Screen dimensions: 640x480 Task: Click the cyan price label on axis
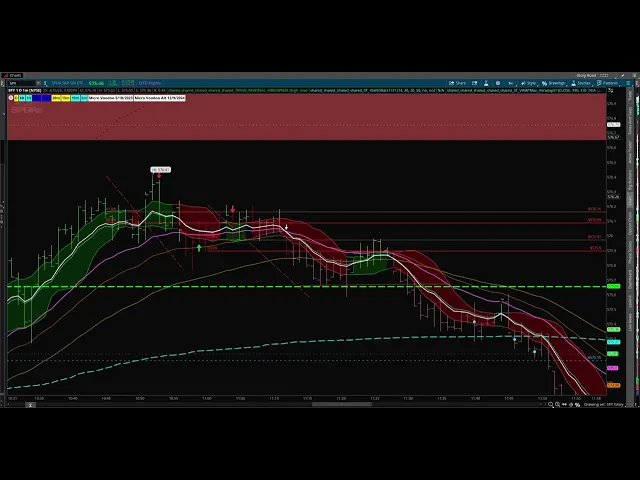(613, 342)
